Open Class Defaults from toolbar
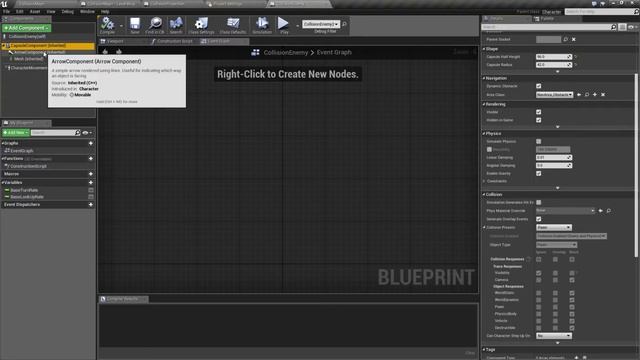Viewport: 640px width, 360px height. click(x=233, y=24)
